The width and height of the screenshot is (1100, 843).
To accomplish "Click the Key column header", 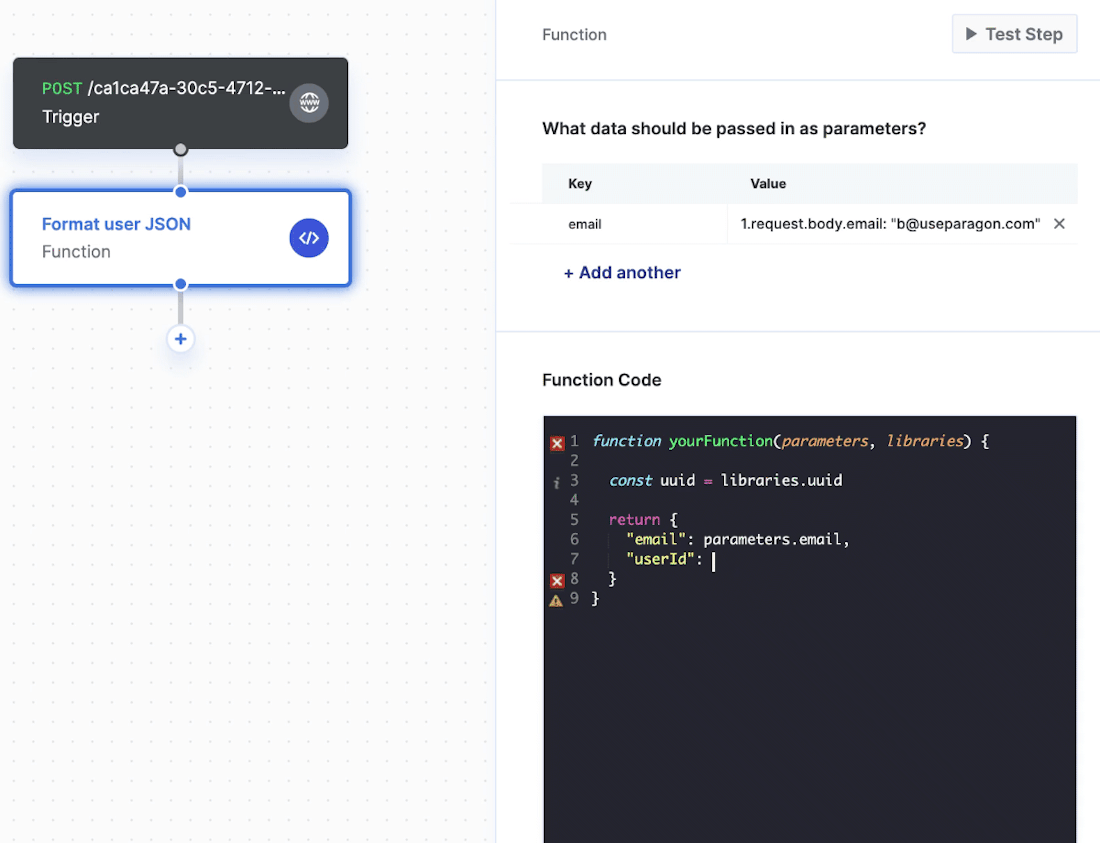I will (580, 184).
